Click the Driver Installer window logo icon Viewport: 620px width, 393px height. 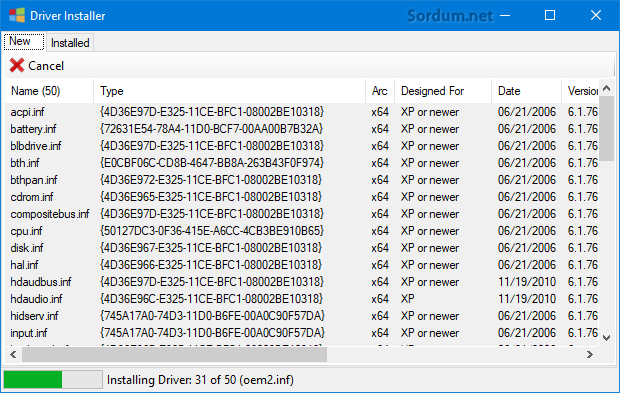[17, 15]
